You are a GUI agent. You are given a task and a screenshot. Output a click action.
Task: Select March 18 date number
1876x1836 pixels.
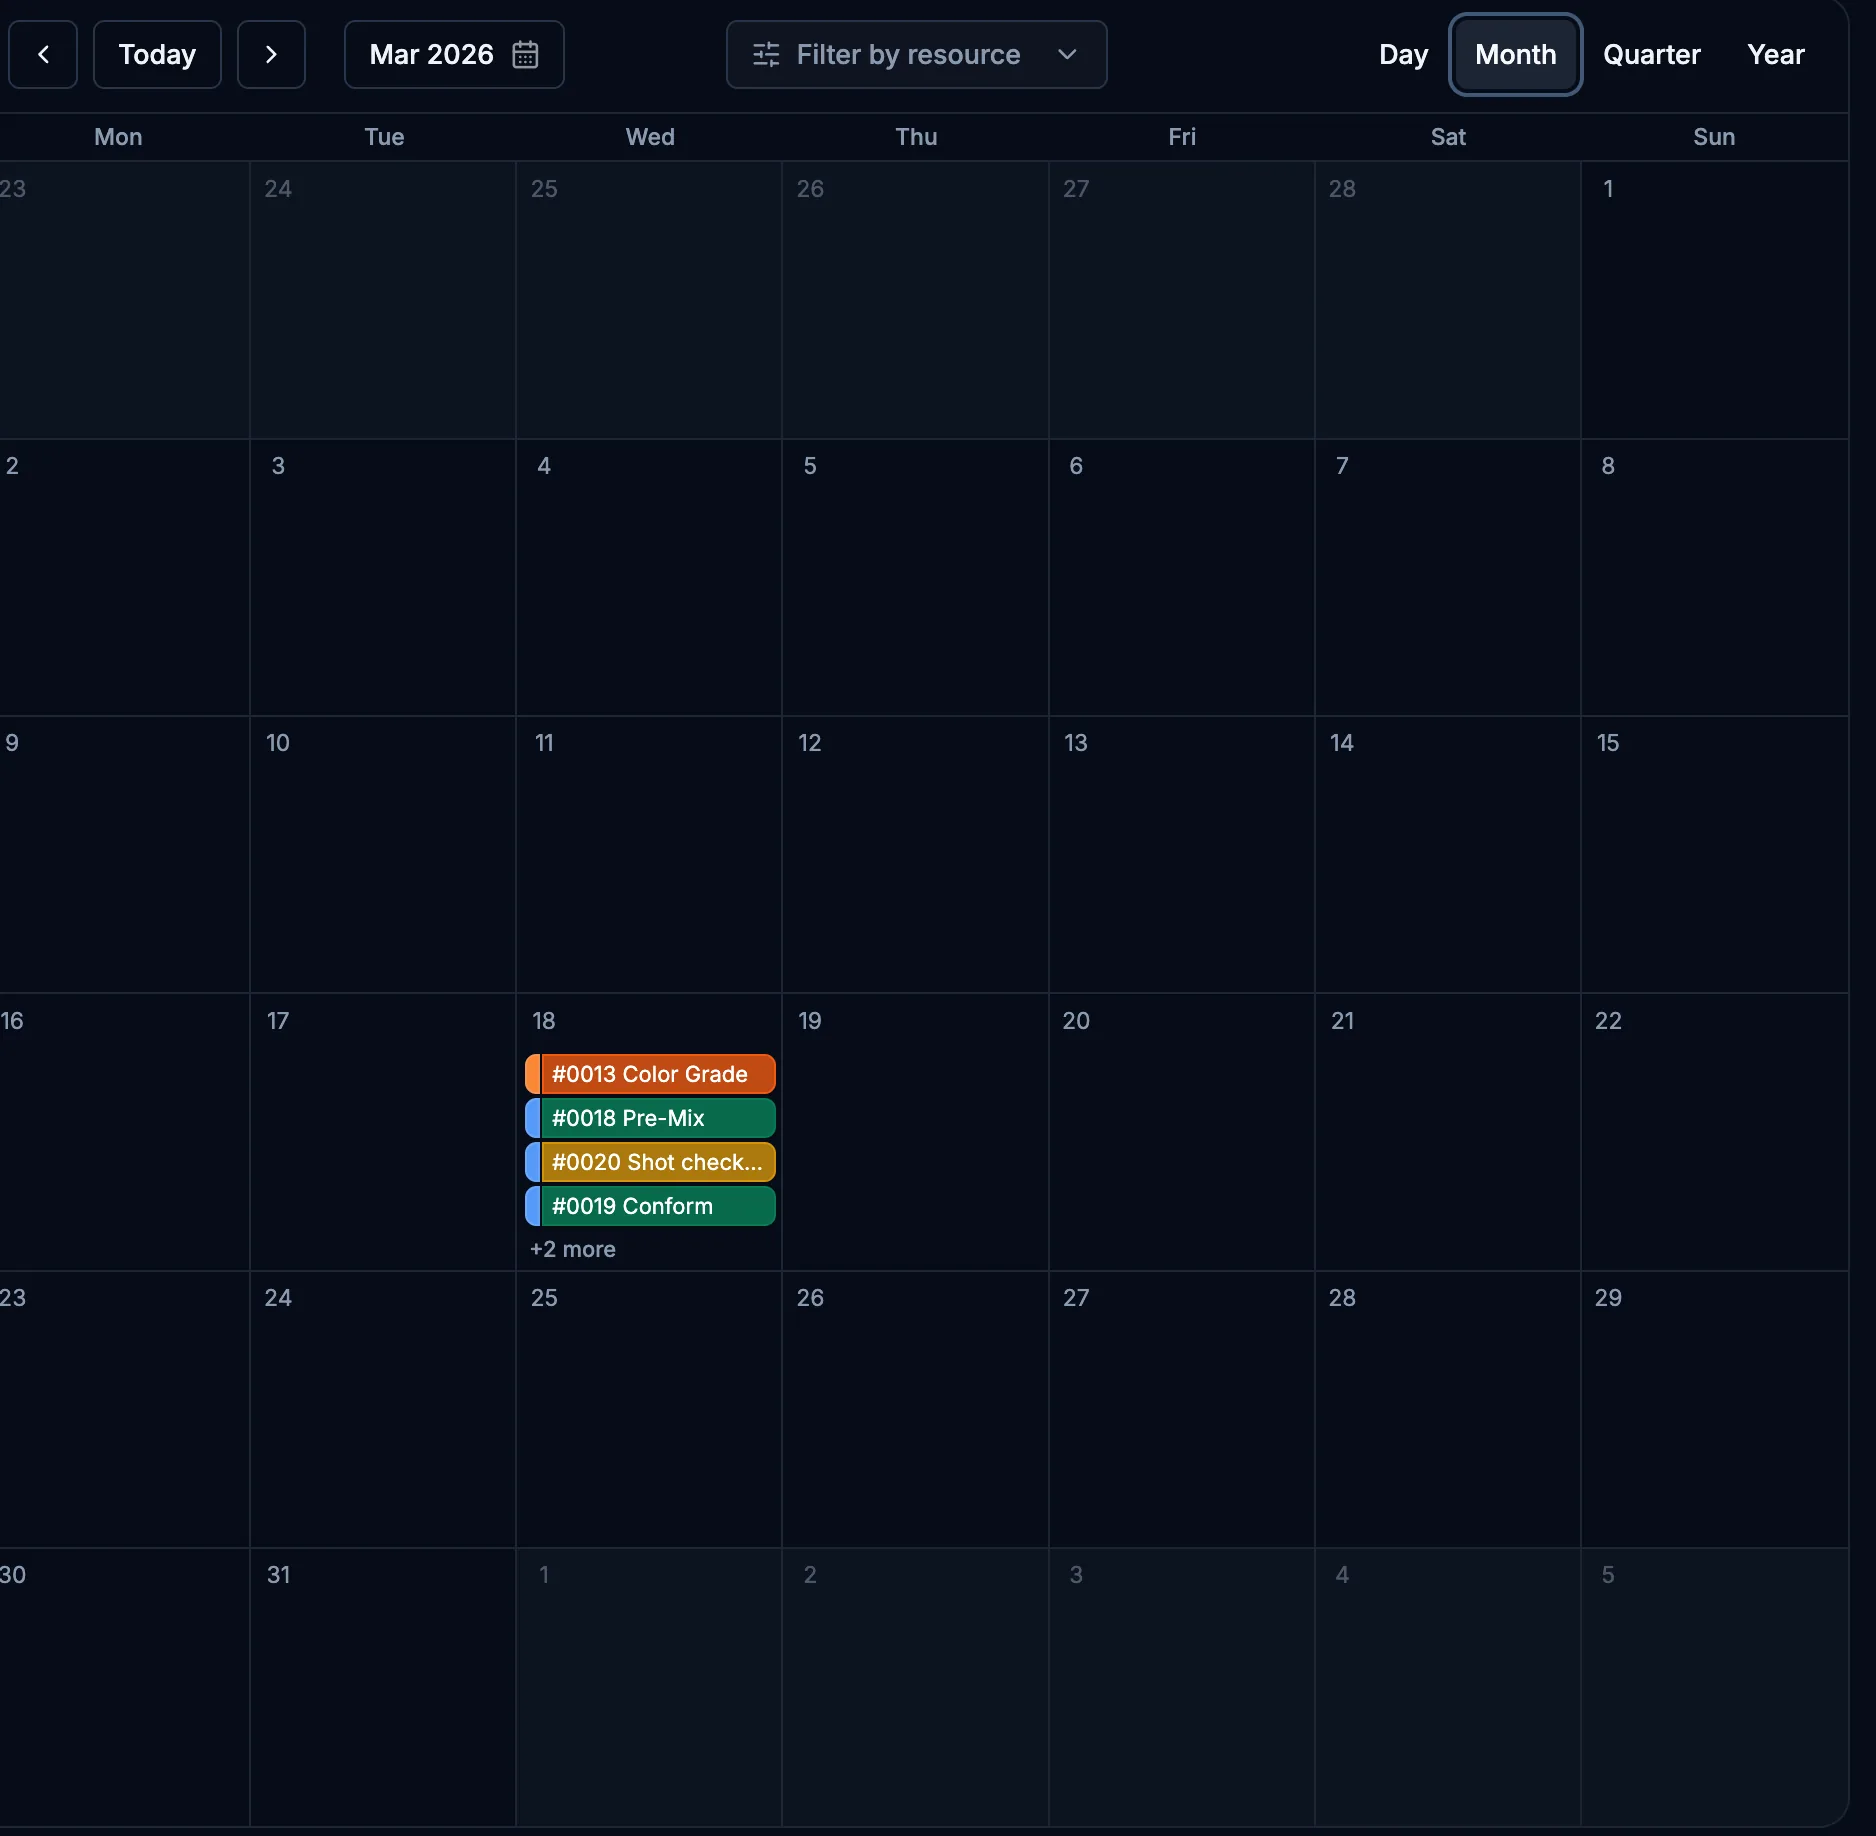tap(543, 1020)
